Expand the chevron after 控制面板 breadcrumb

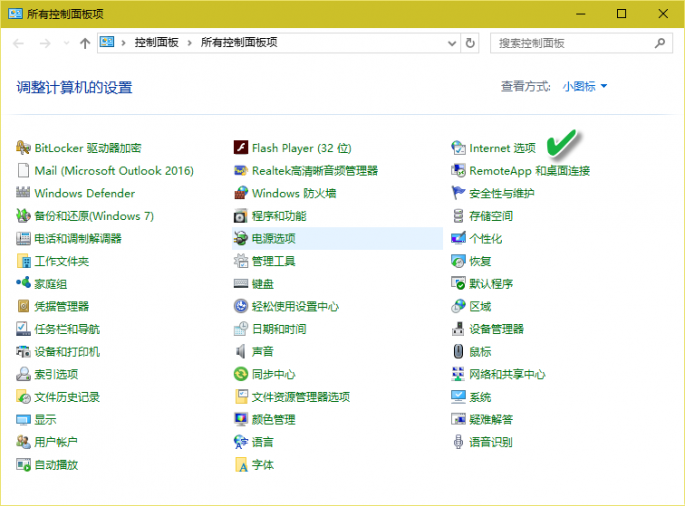[x=190, y=43]
